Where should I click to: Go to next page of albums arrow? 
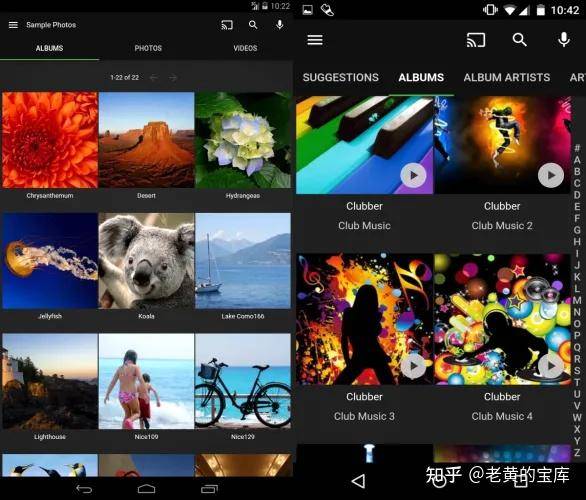click(x=173, y=78)
